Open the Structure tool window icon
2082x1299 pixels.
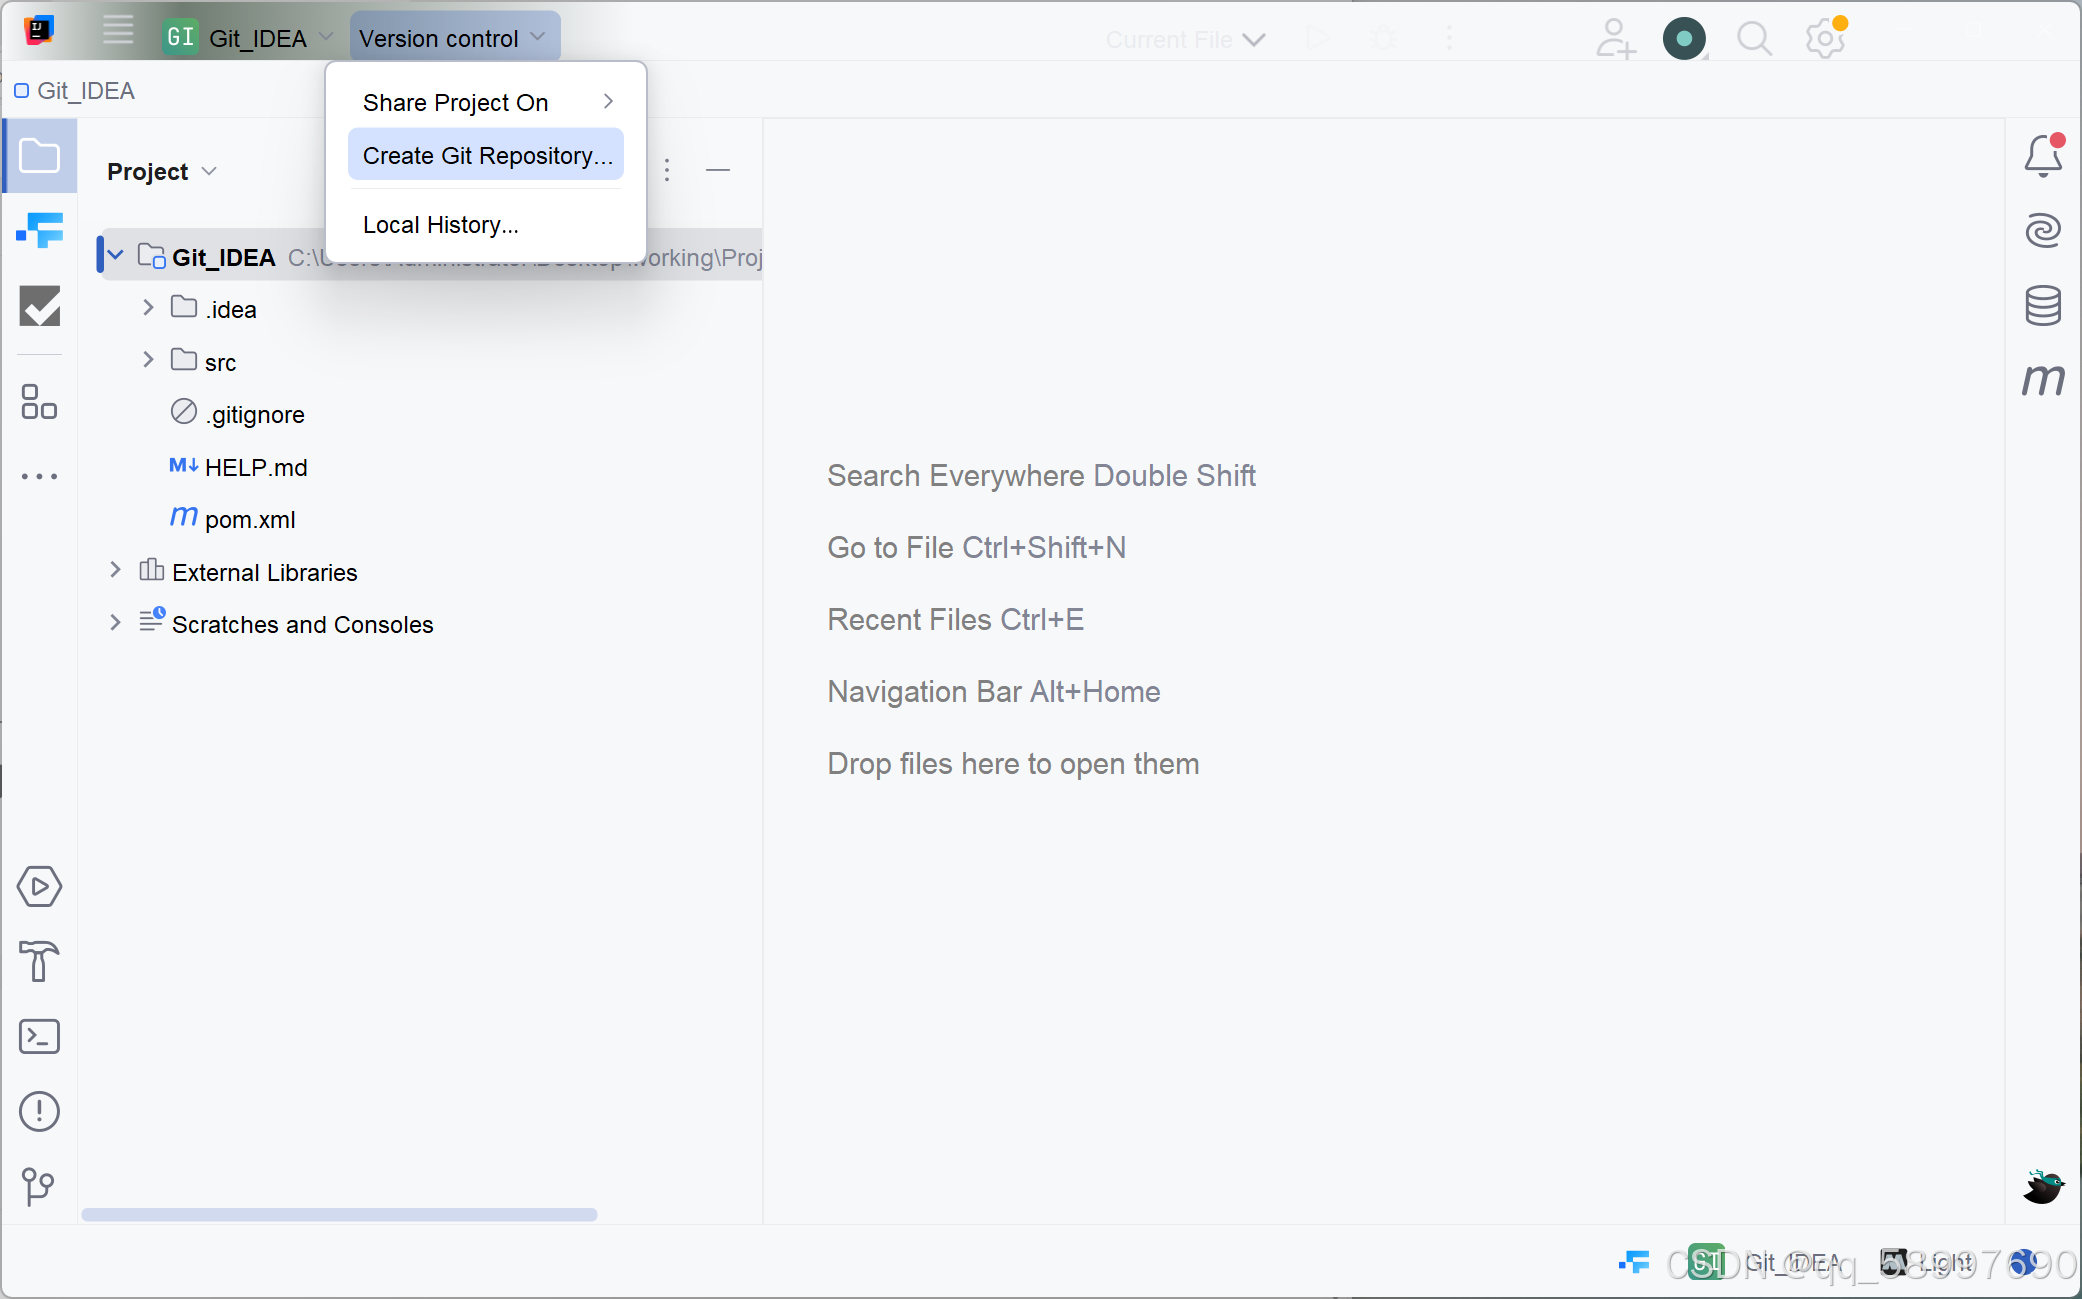39,402
